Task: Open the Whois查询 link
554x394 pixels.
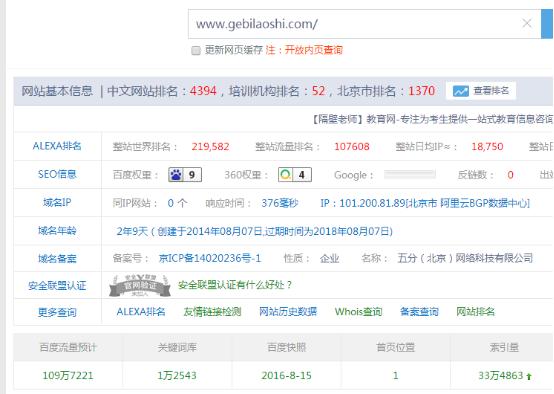Action: tap(359, 312)
